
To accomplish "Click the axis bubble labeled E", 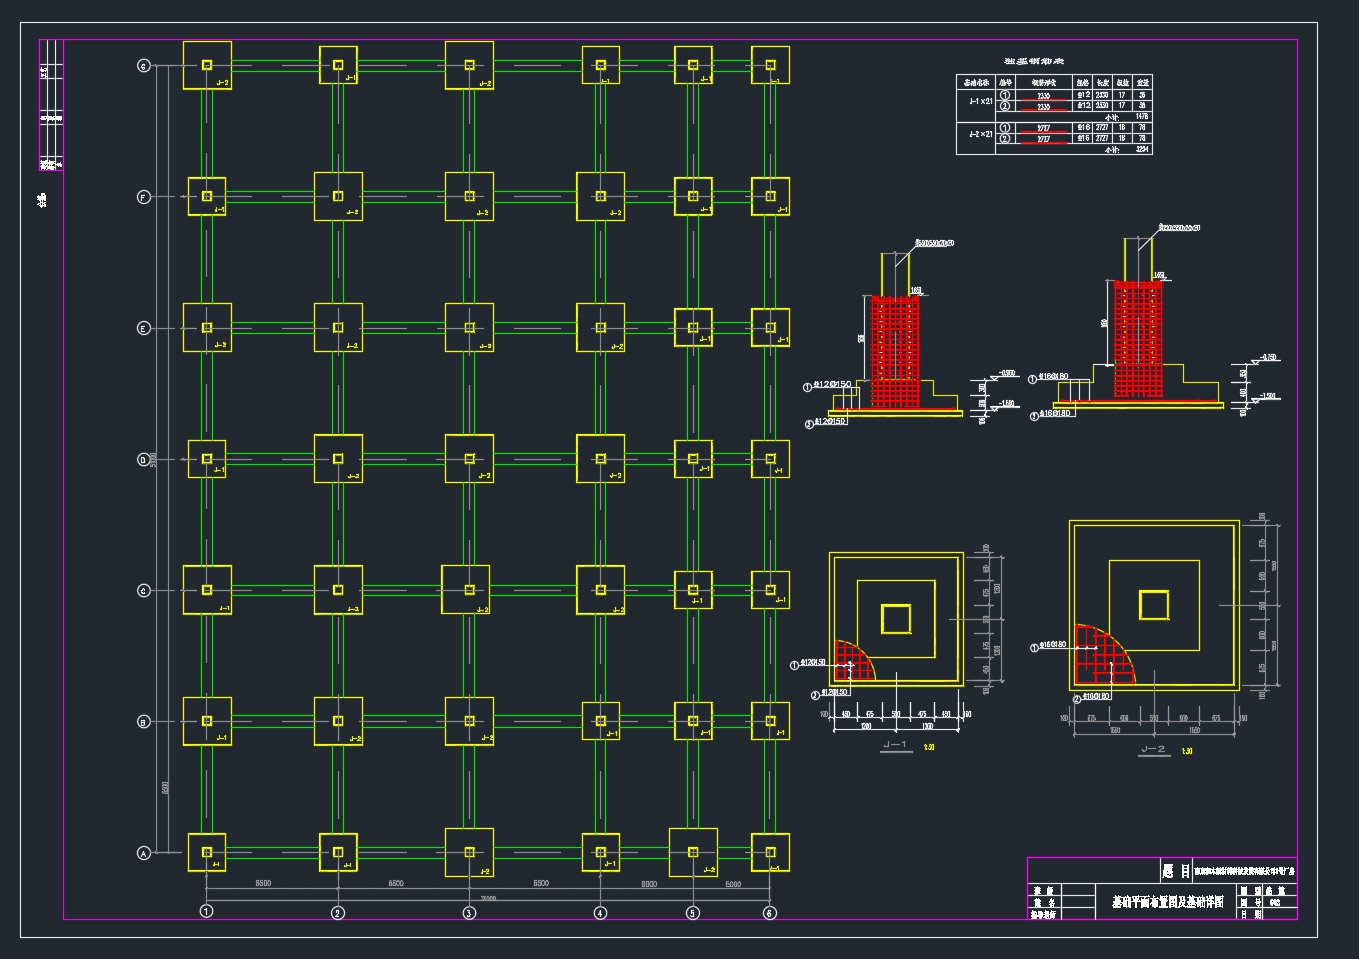I will click(143, 328).
